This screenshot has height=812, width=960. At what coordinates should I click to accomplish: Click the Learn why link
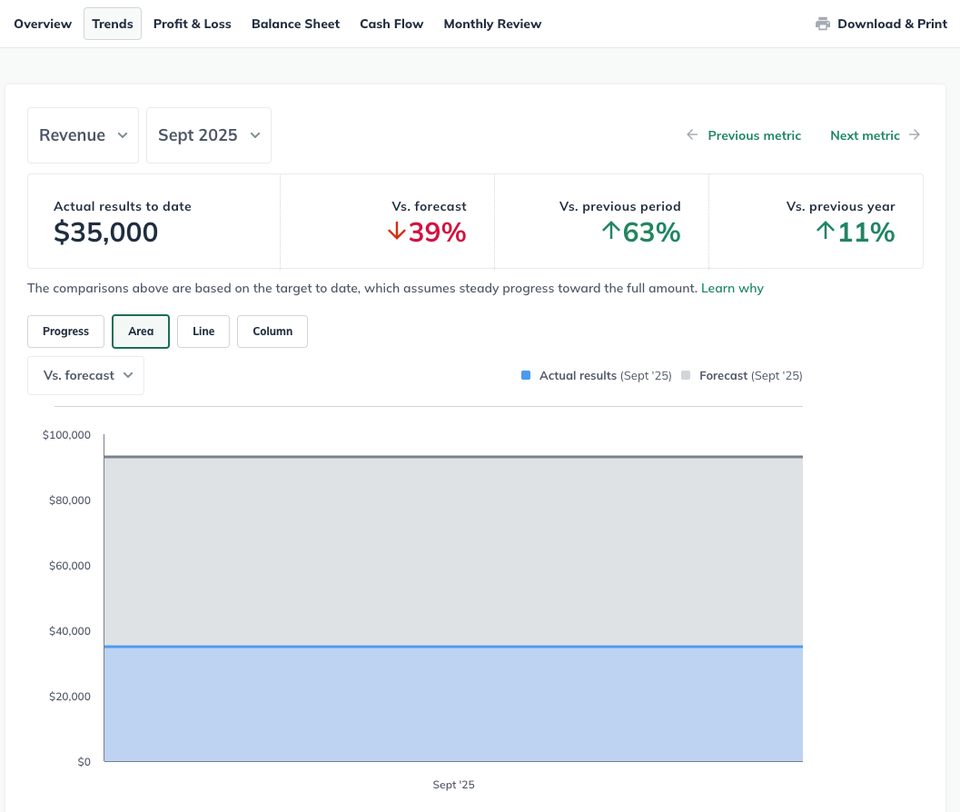coord(732,288)
